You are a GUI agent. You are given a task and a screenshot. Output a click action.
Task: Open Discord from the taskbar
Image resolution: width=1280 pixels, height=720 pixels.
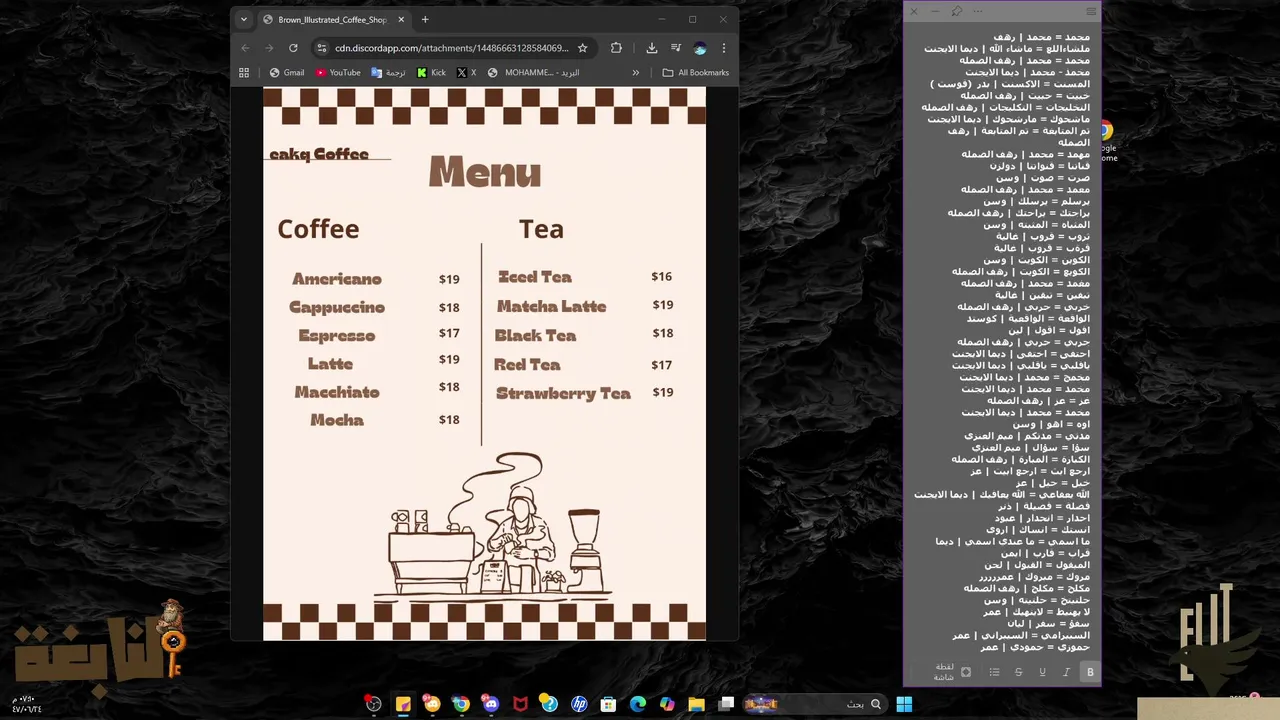pos(490,704)
